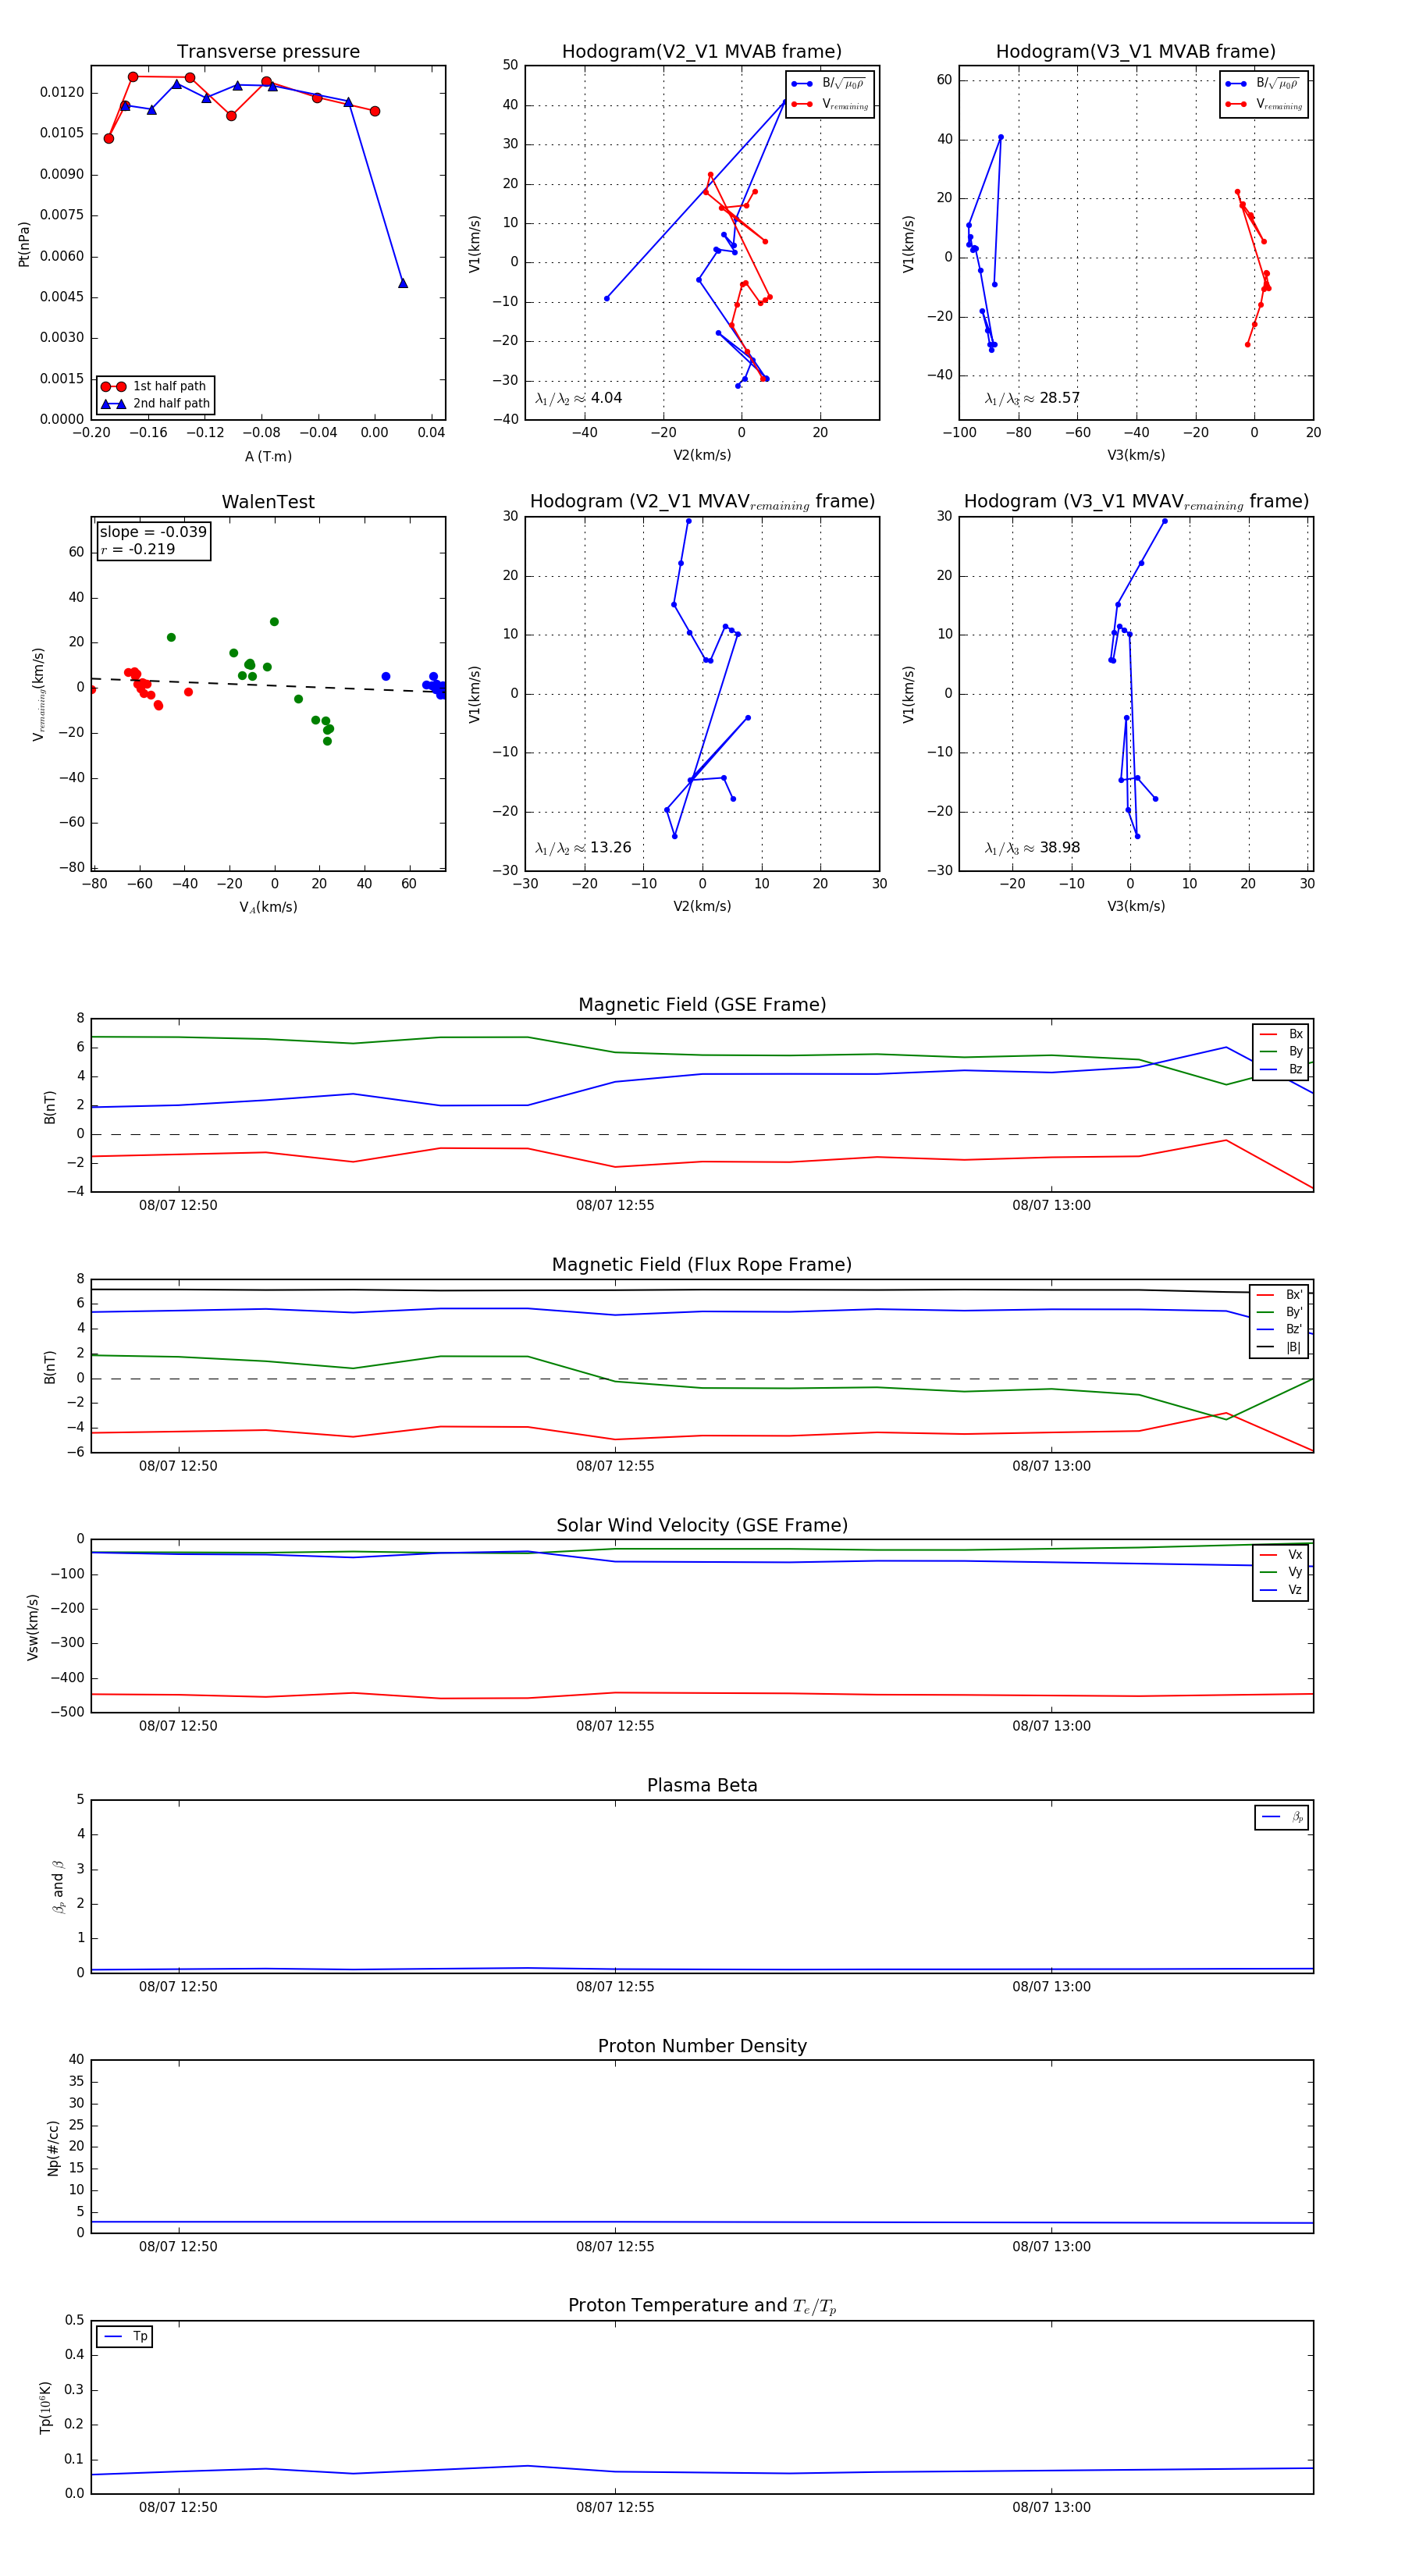This screenshot has width=1405, height=2576.
Task: Click B/√μ0ρ legend entry in V2_V1 MVAB hodogram
Action: 829,84
